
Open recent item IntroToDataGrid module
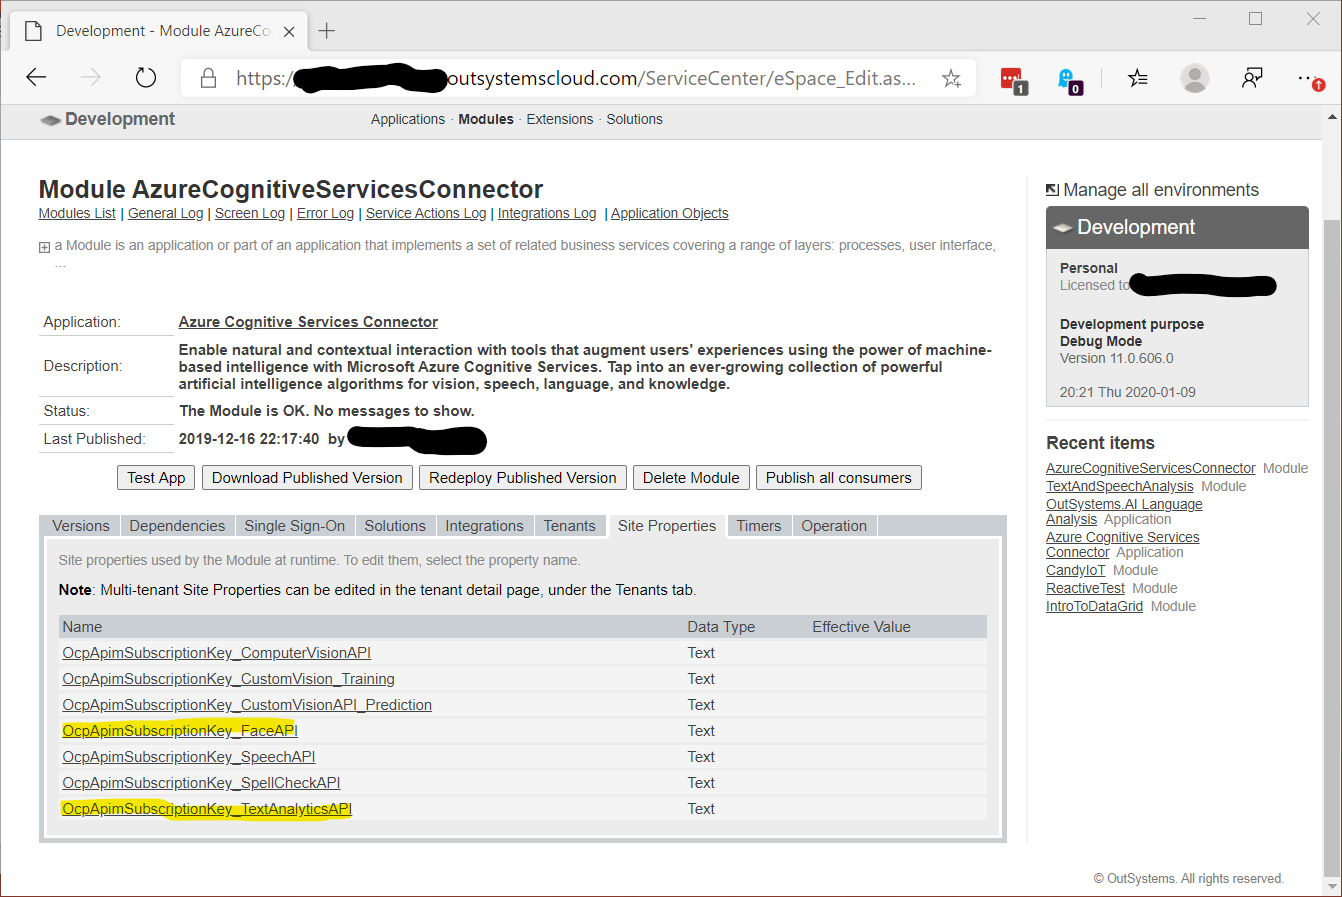(1094, 606)
